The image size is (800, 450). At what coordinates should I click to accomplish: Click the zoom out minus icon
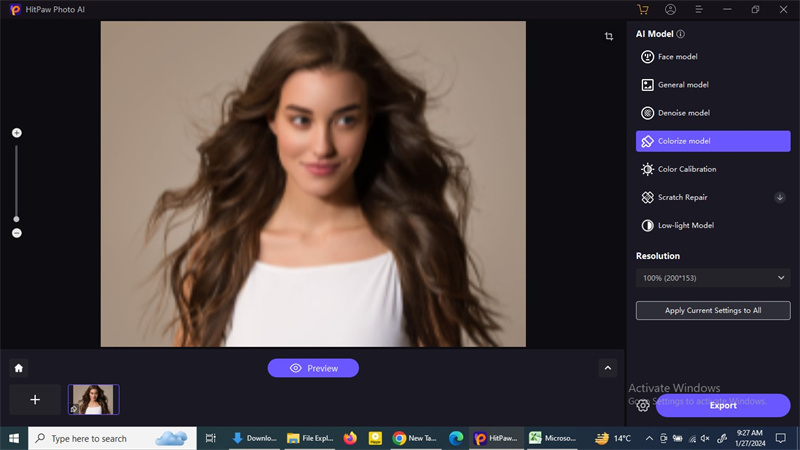[17, 233]
